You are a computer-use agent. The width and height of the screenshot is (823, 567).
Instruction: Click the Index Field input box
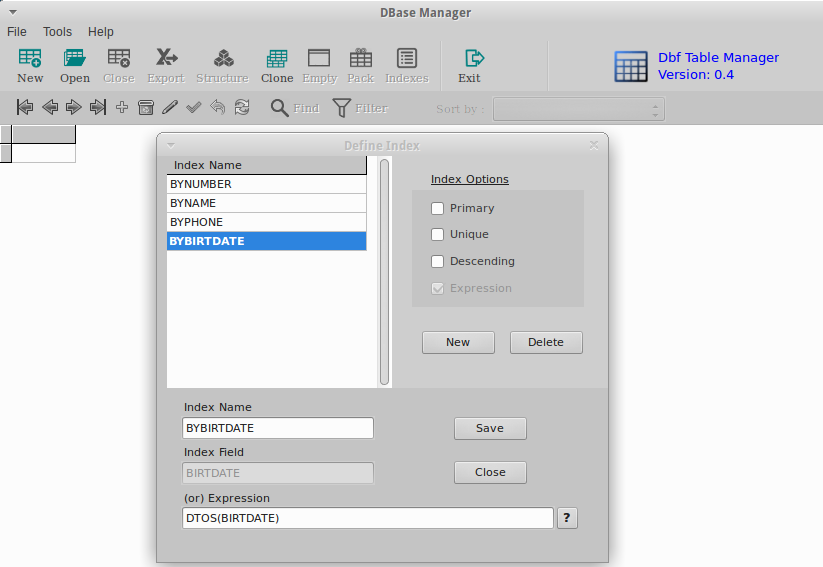coord(278,473)
